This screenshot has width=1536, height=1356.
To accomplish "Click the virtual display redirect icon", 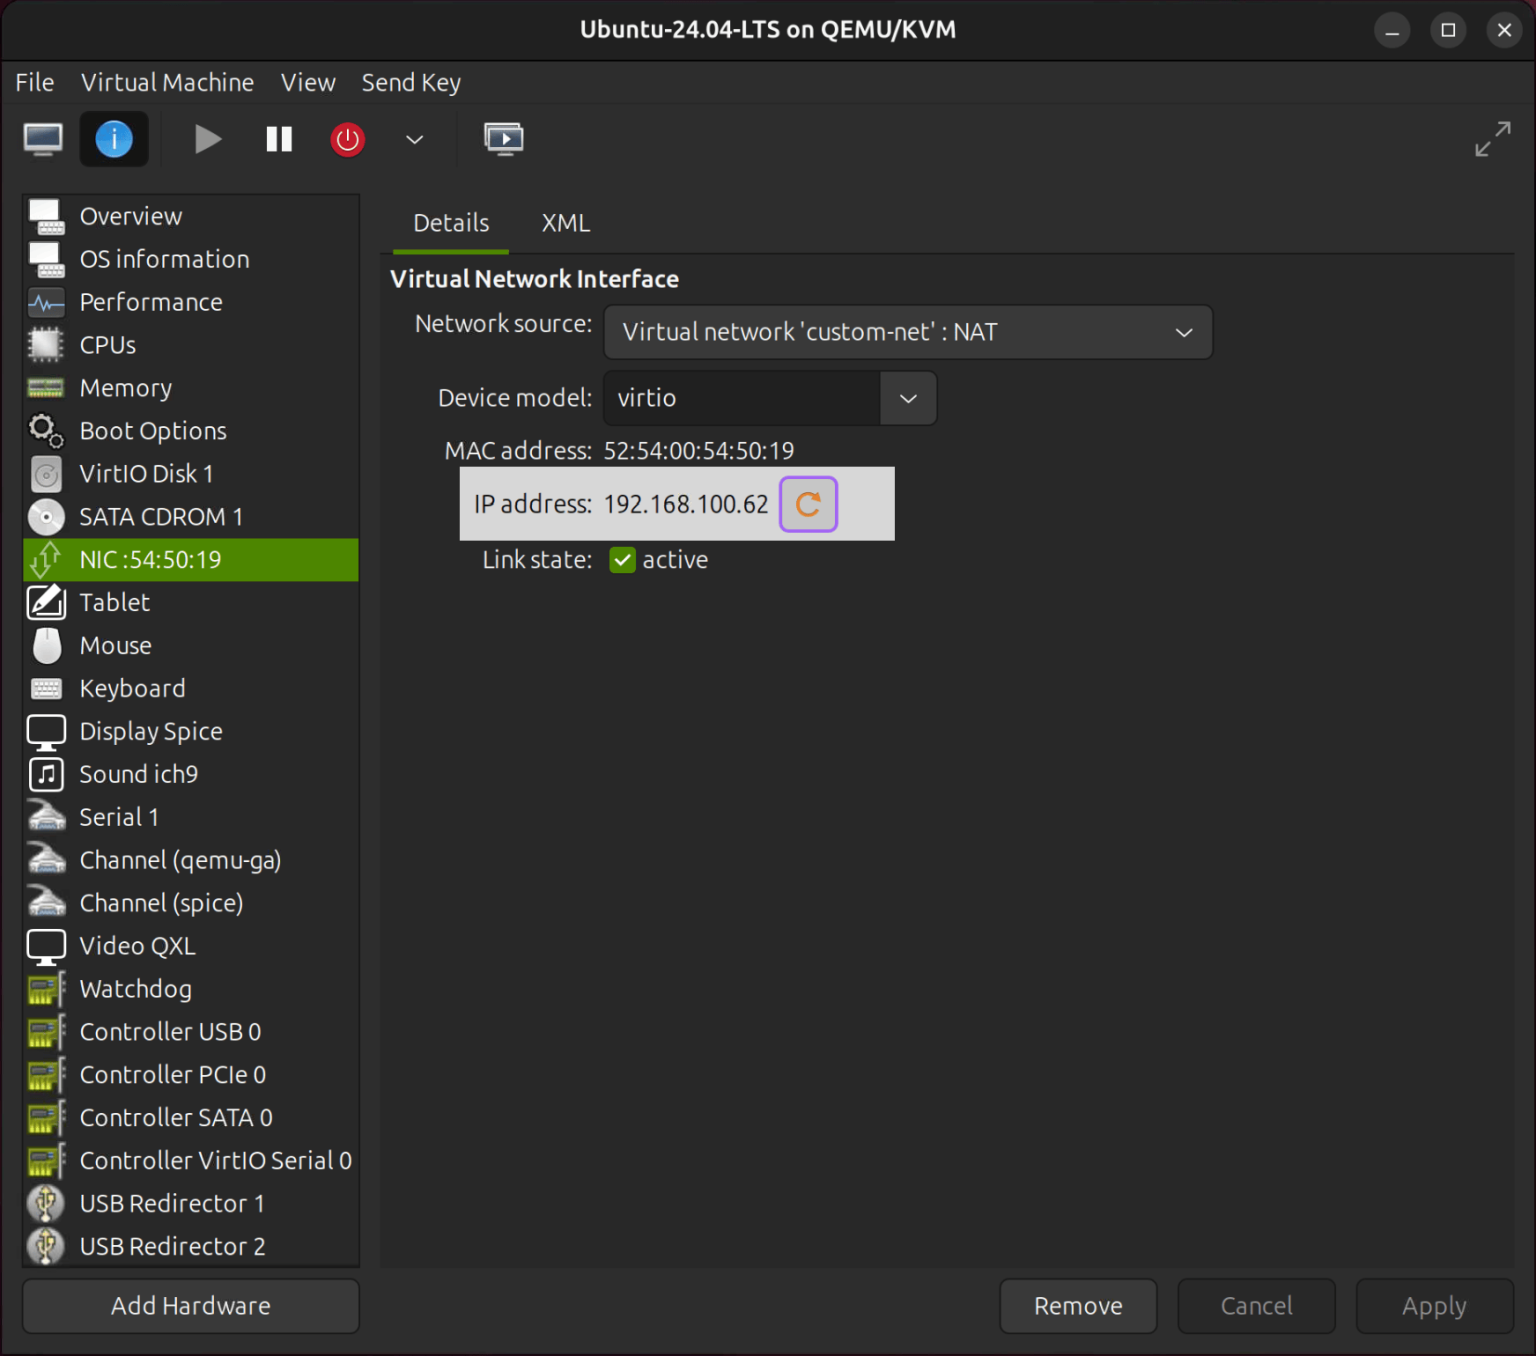I will pyautogui.click(x=504, y=139).
